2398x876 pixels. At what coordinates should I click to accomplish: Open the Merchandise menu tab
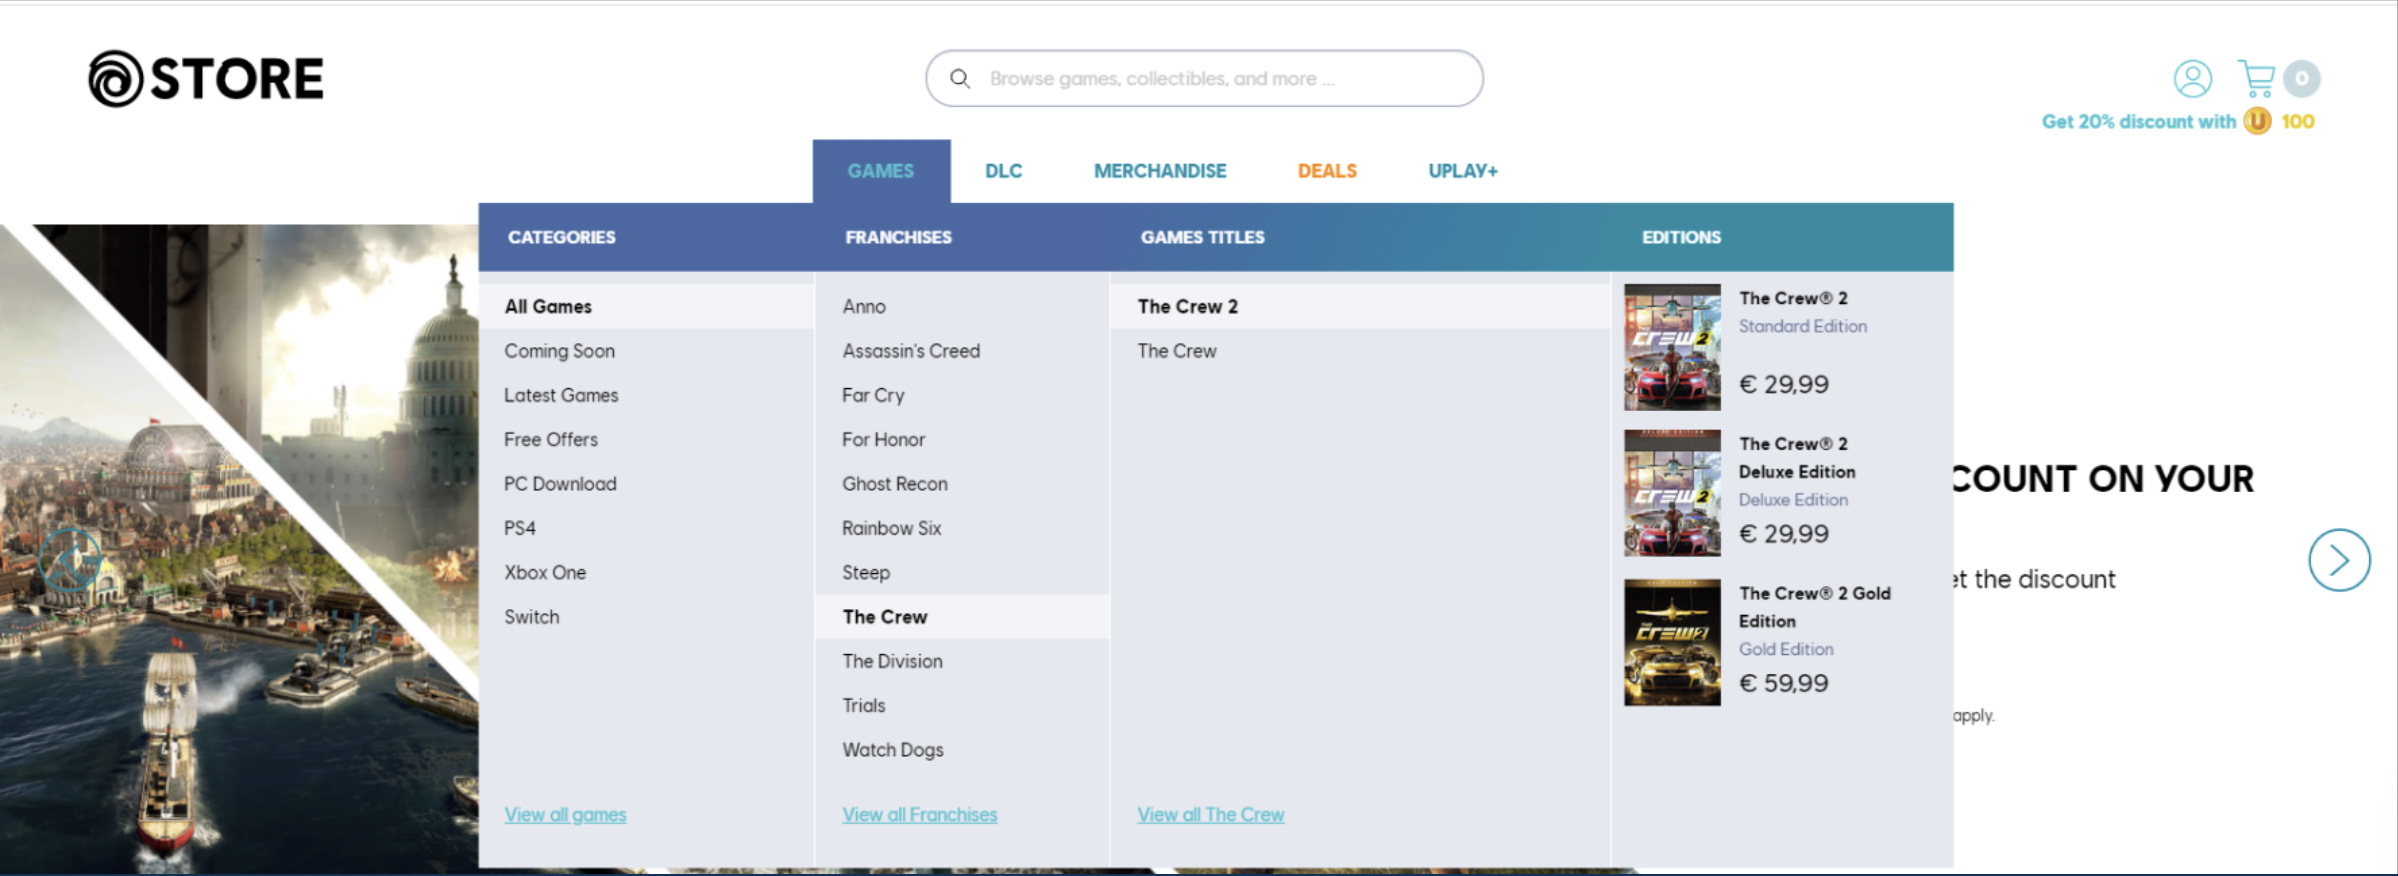click(1159, 171)
